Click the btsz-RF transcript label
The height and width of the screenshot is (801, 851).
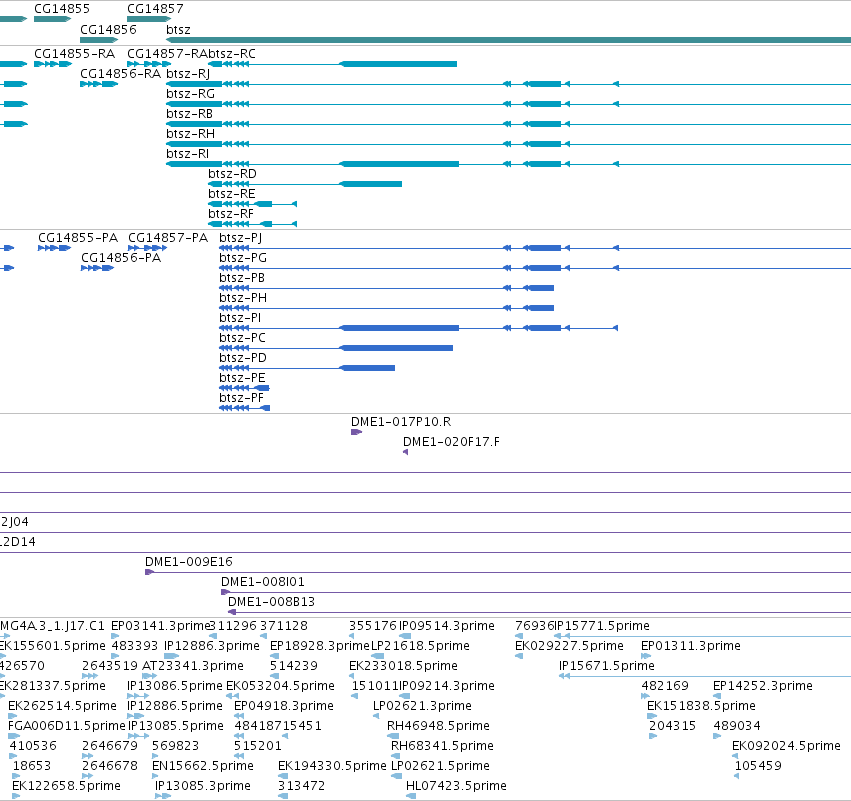pos(231,214)
